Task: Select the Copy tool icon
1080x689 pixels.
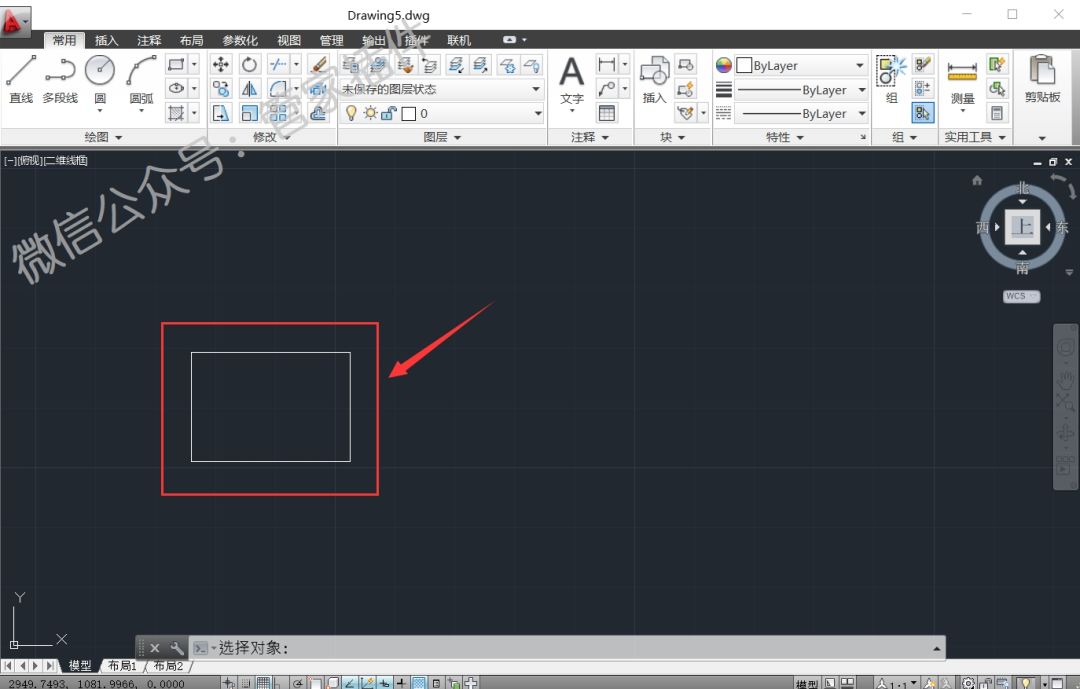Action: coord(221,88)
